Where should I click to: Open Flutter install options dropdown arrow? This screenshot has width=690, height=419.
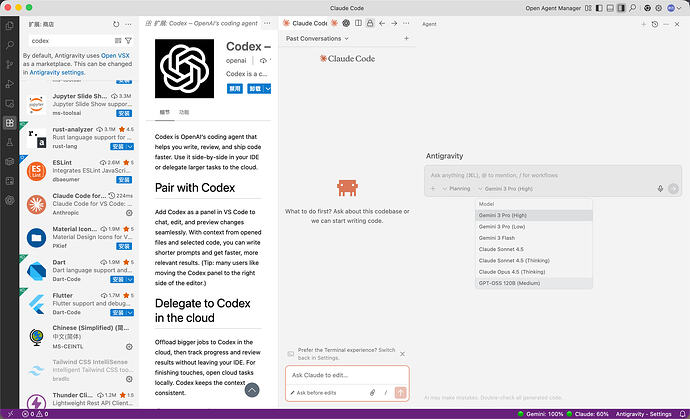click(x=129, y=312)
